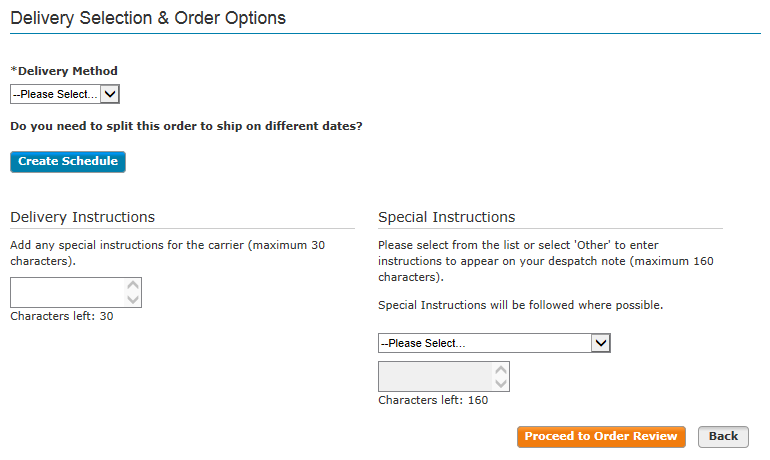Click the Special Instructions dropdown chevron
770x460 pixels.
[601, 343]
